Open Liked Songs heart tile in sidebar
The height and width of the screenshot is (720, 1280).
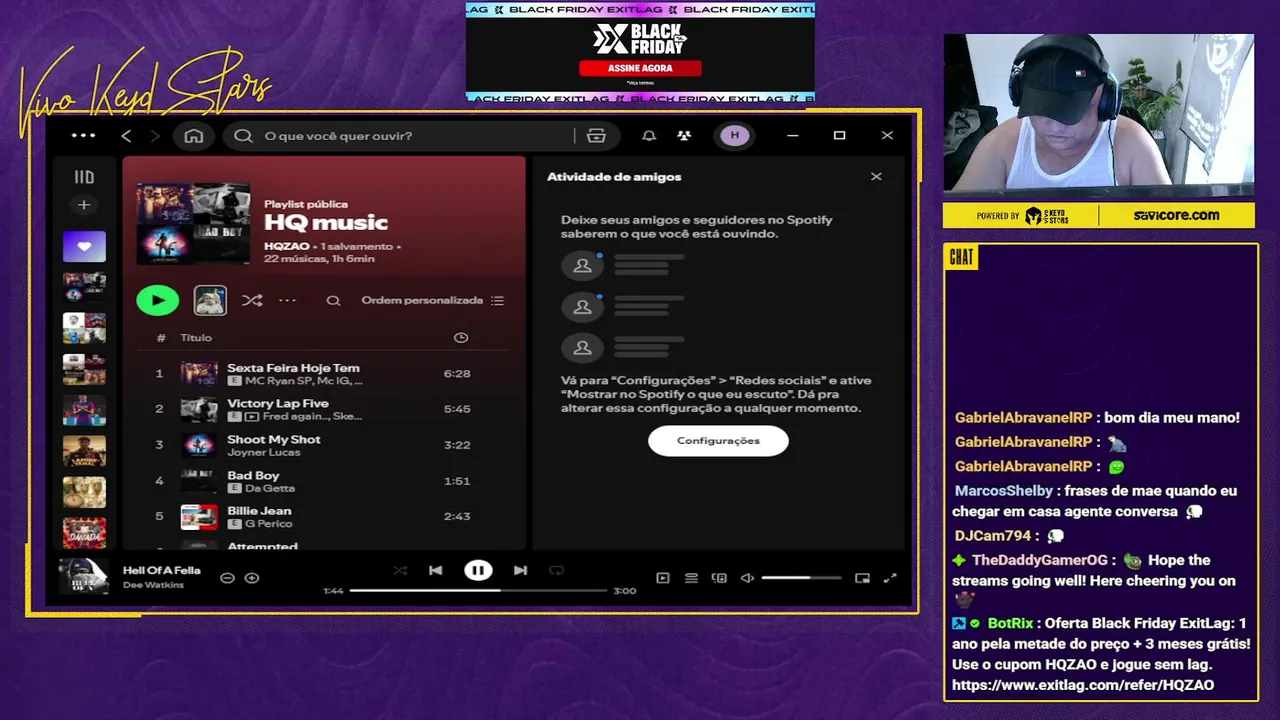(84, 246)
